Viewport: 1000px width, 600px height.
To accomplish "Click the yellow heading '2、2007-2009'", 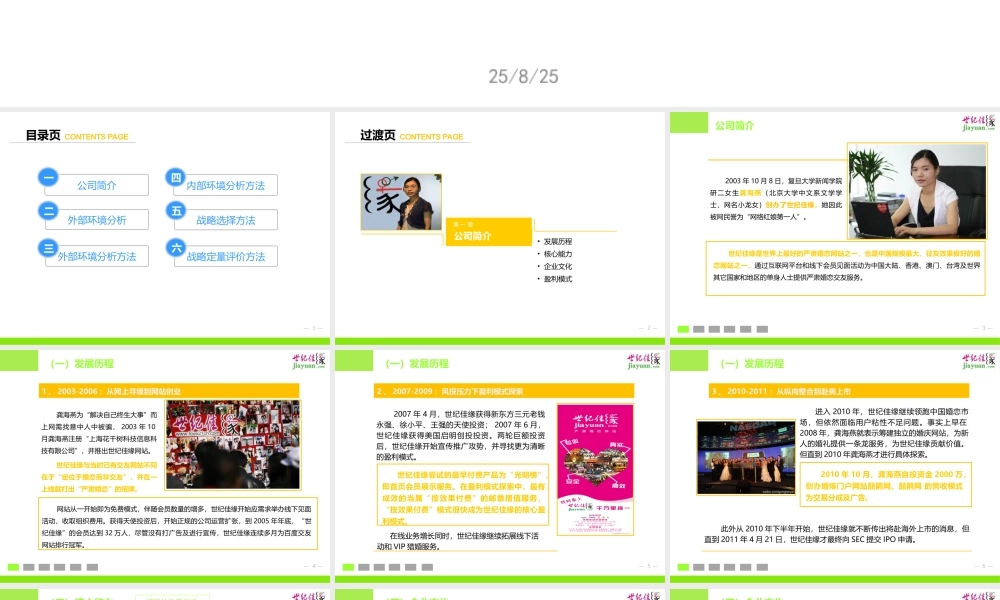I will [504, 391].
